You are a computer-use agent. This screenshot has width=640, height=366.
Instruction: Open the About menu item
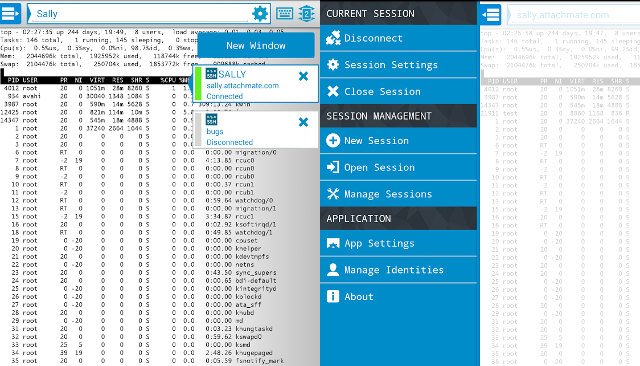[x=398, y=297]
